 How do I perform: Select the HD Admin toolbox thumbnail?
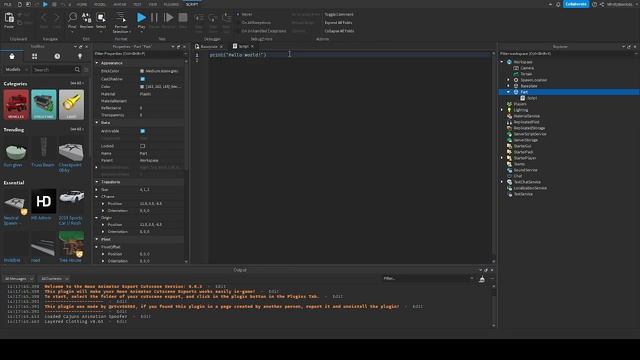[x=44, y=200]
